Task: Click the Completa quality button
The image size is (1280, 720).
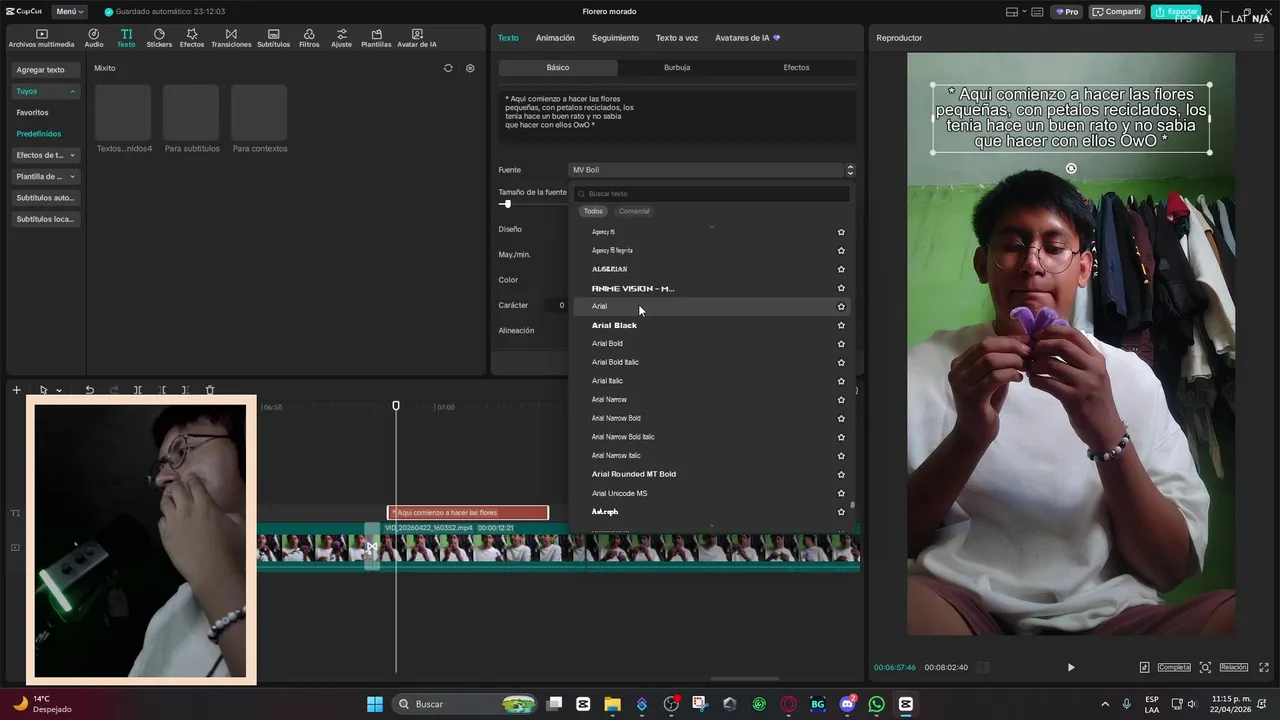Action: pos(1174,667)
